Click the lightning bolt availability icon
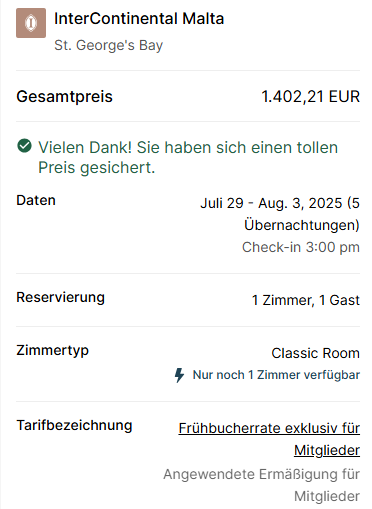This screenshot has height=509, width=372. 179,375
